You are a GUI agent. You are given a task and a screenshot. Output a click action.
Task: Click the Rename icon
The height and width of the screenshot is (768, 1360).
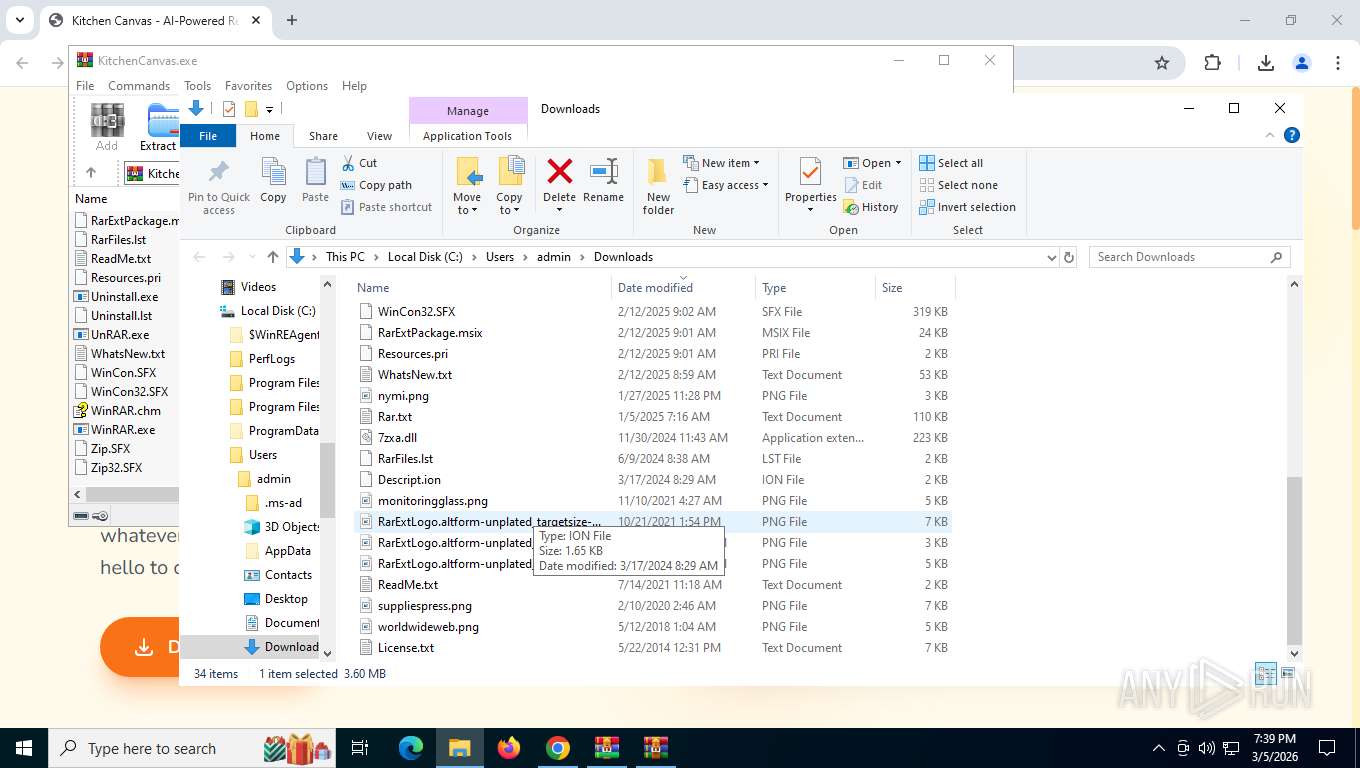[603, 172]
